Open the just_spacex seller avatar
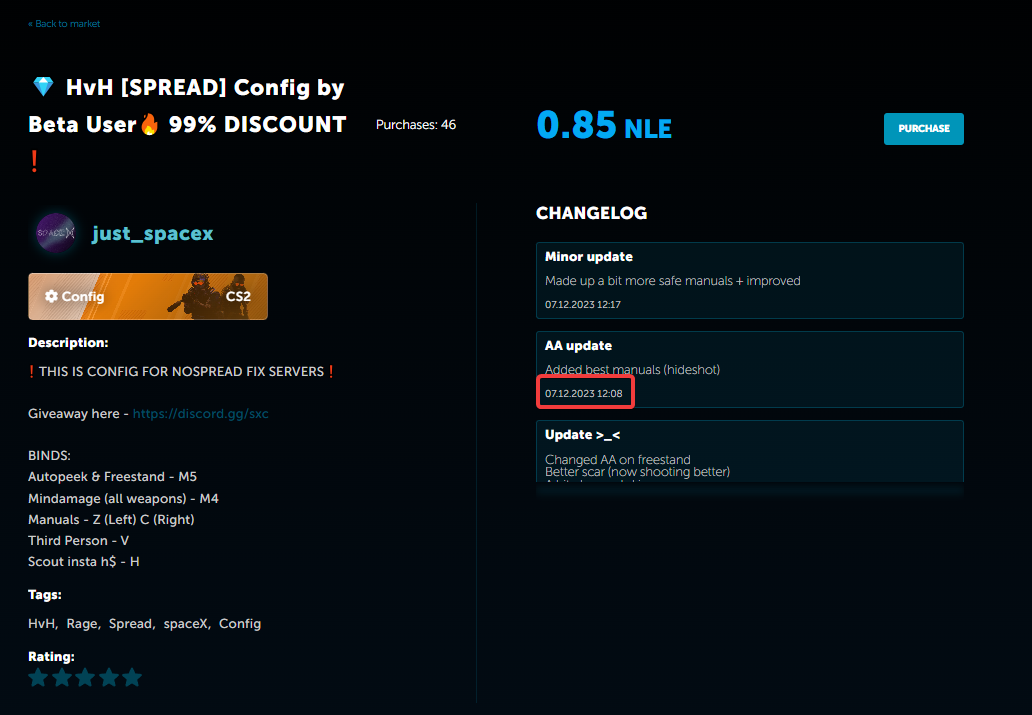The image size is (1032, 715). pyautogui.click(x=55, y=234)
